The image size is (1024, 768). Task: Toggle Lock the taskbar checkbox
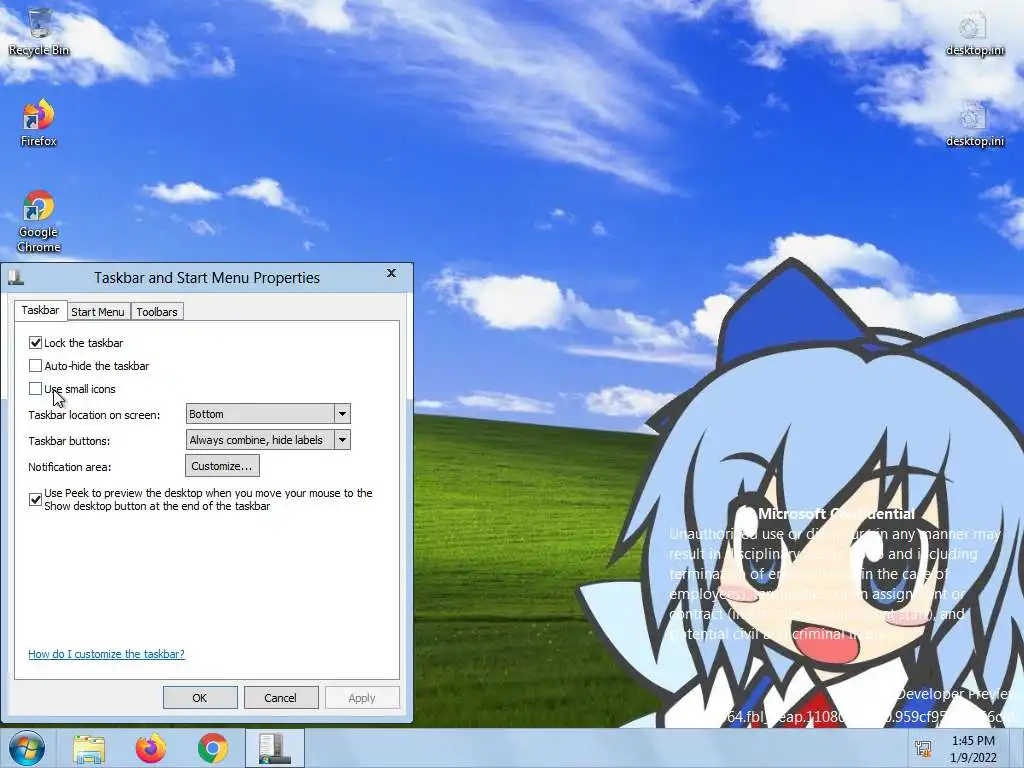(35, 342)
